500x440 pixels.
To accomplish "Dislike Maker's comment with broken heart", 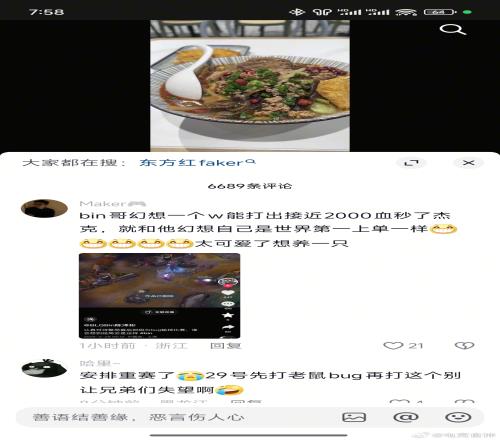I will (x=464, y=346).
